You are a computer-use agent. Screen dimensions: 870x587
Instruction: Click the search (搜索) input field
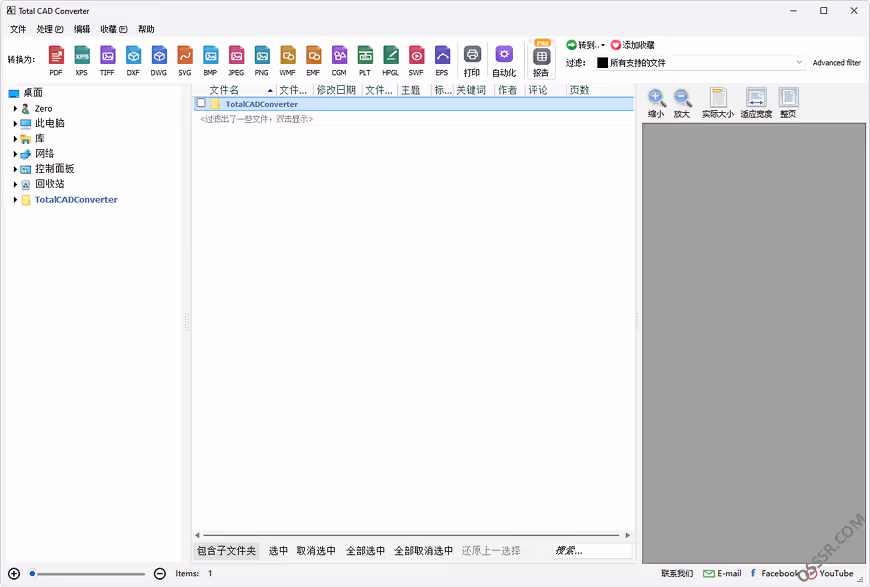593,551
